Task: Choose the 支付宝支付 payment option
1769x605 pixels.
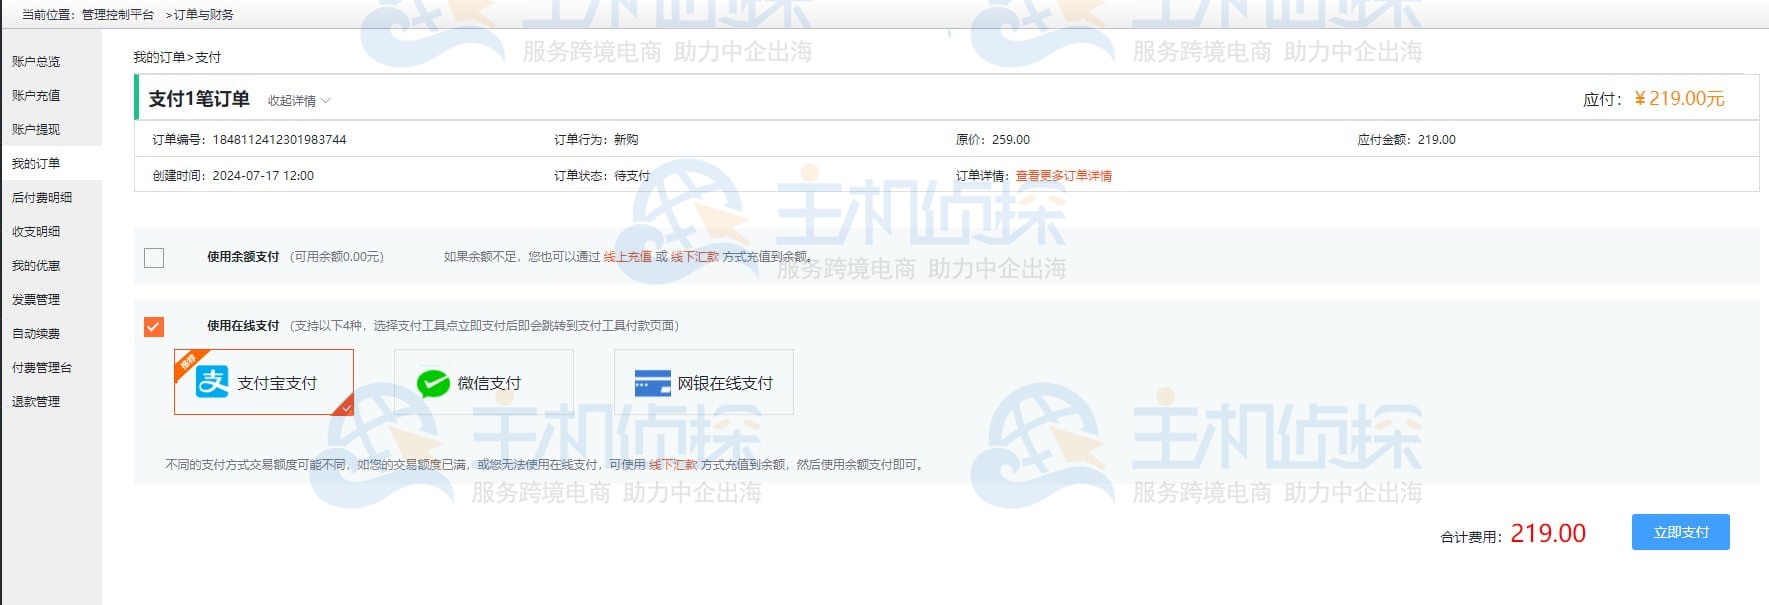Action: click(x=264, y=382)
